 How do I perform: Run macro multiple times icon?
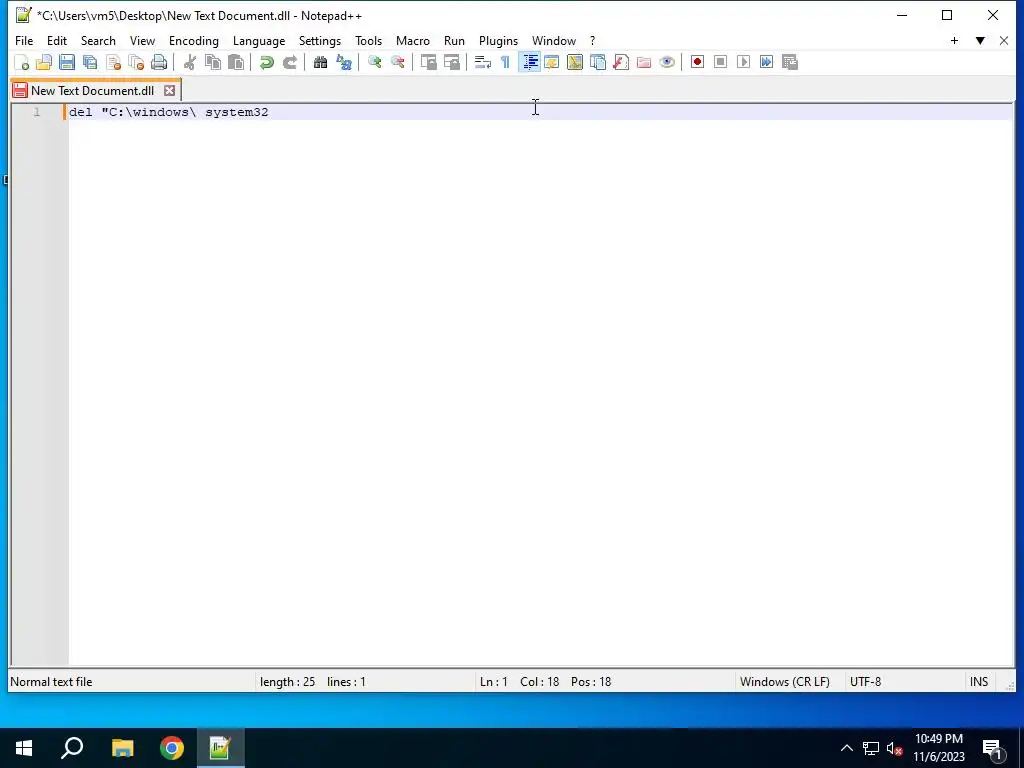point(766,62)
